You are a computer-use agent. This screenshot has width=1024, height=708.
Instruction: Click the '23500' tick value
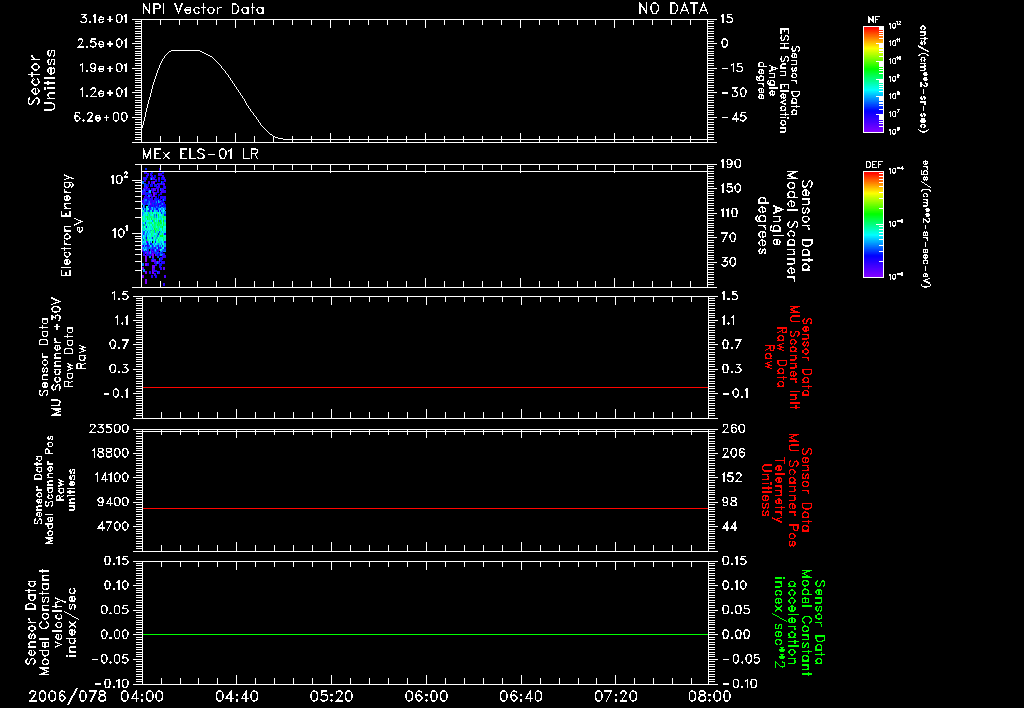click(108, 428)
